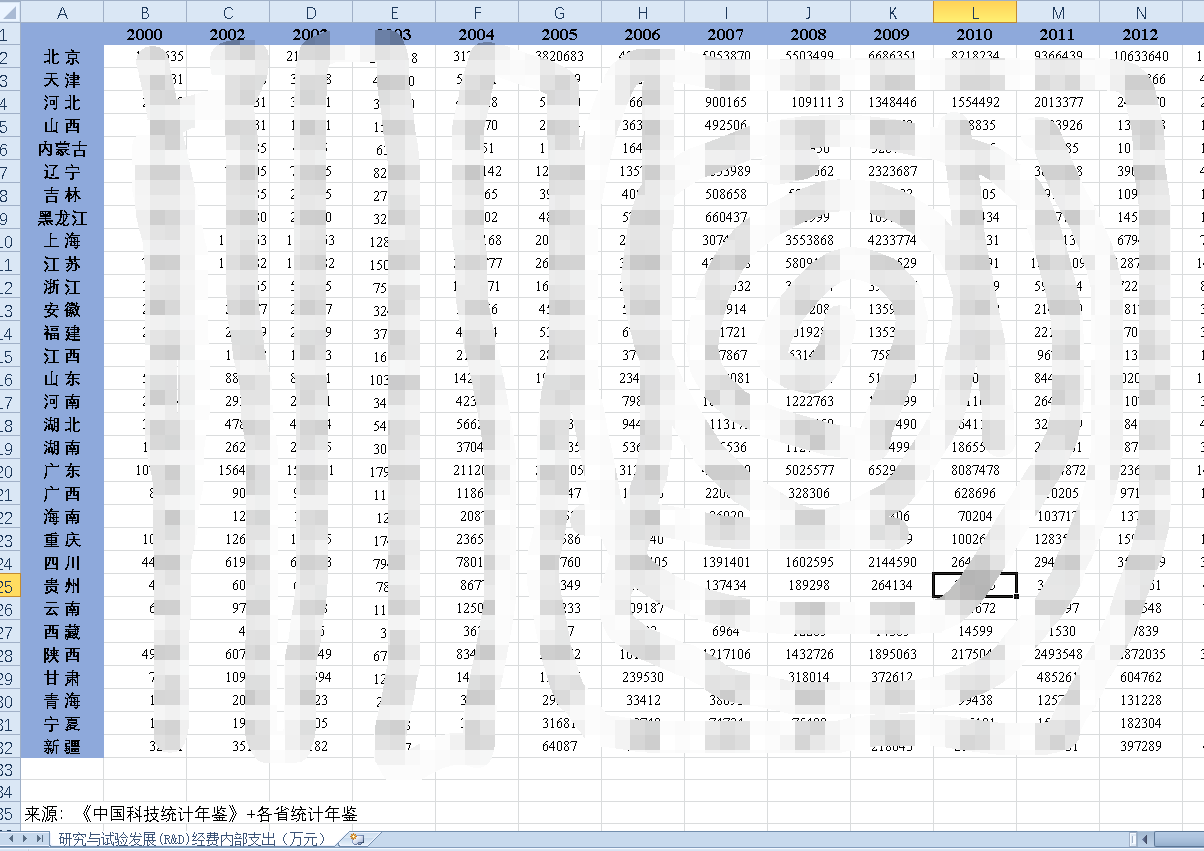
Task: Select the 西藏 row label cell
Action: click(62, 632)
